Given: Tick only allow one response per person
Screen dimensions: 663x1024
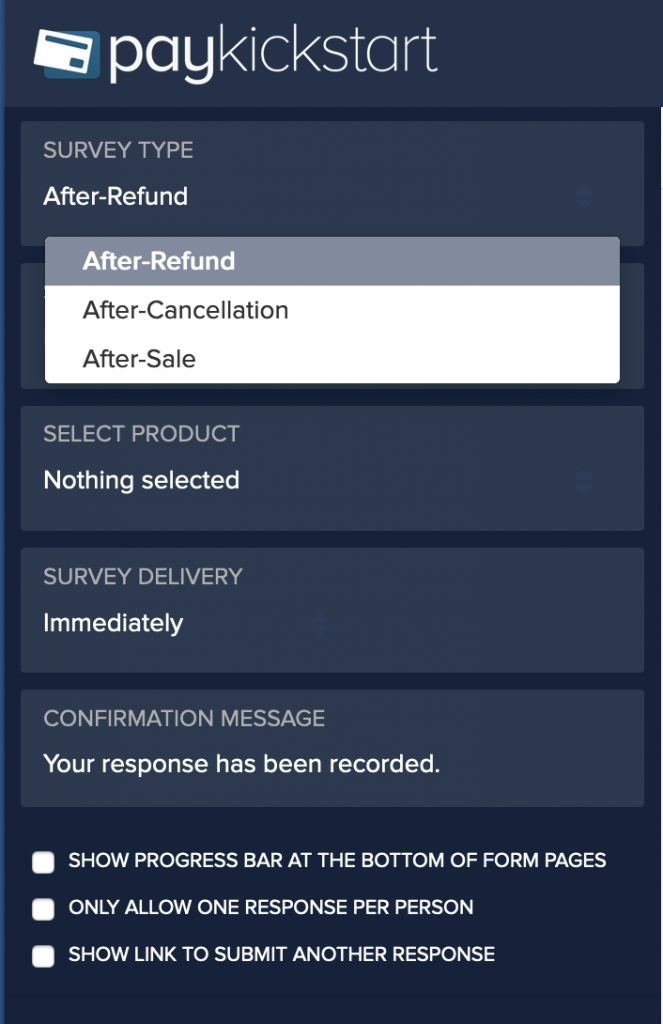Looking at the screenshot, I should 44,909.
